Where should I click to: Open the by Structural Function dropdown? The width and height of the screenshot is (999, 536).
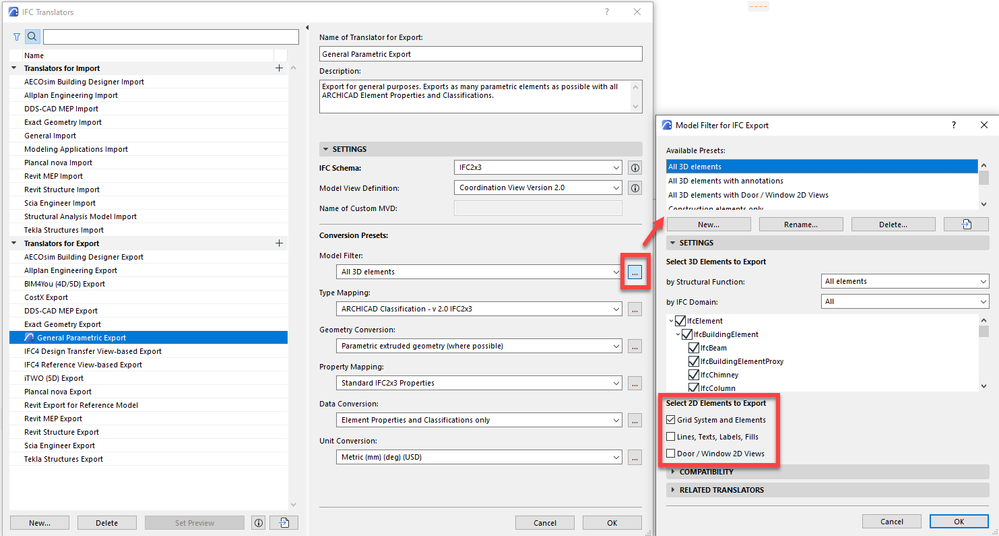pos(905,281)
